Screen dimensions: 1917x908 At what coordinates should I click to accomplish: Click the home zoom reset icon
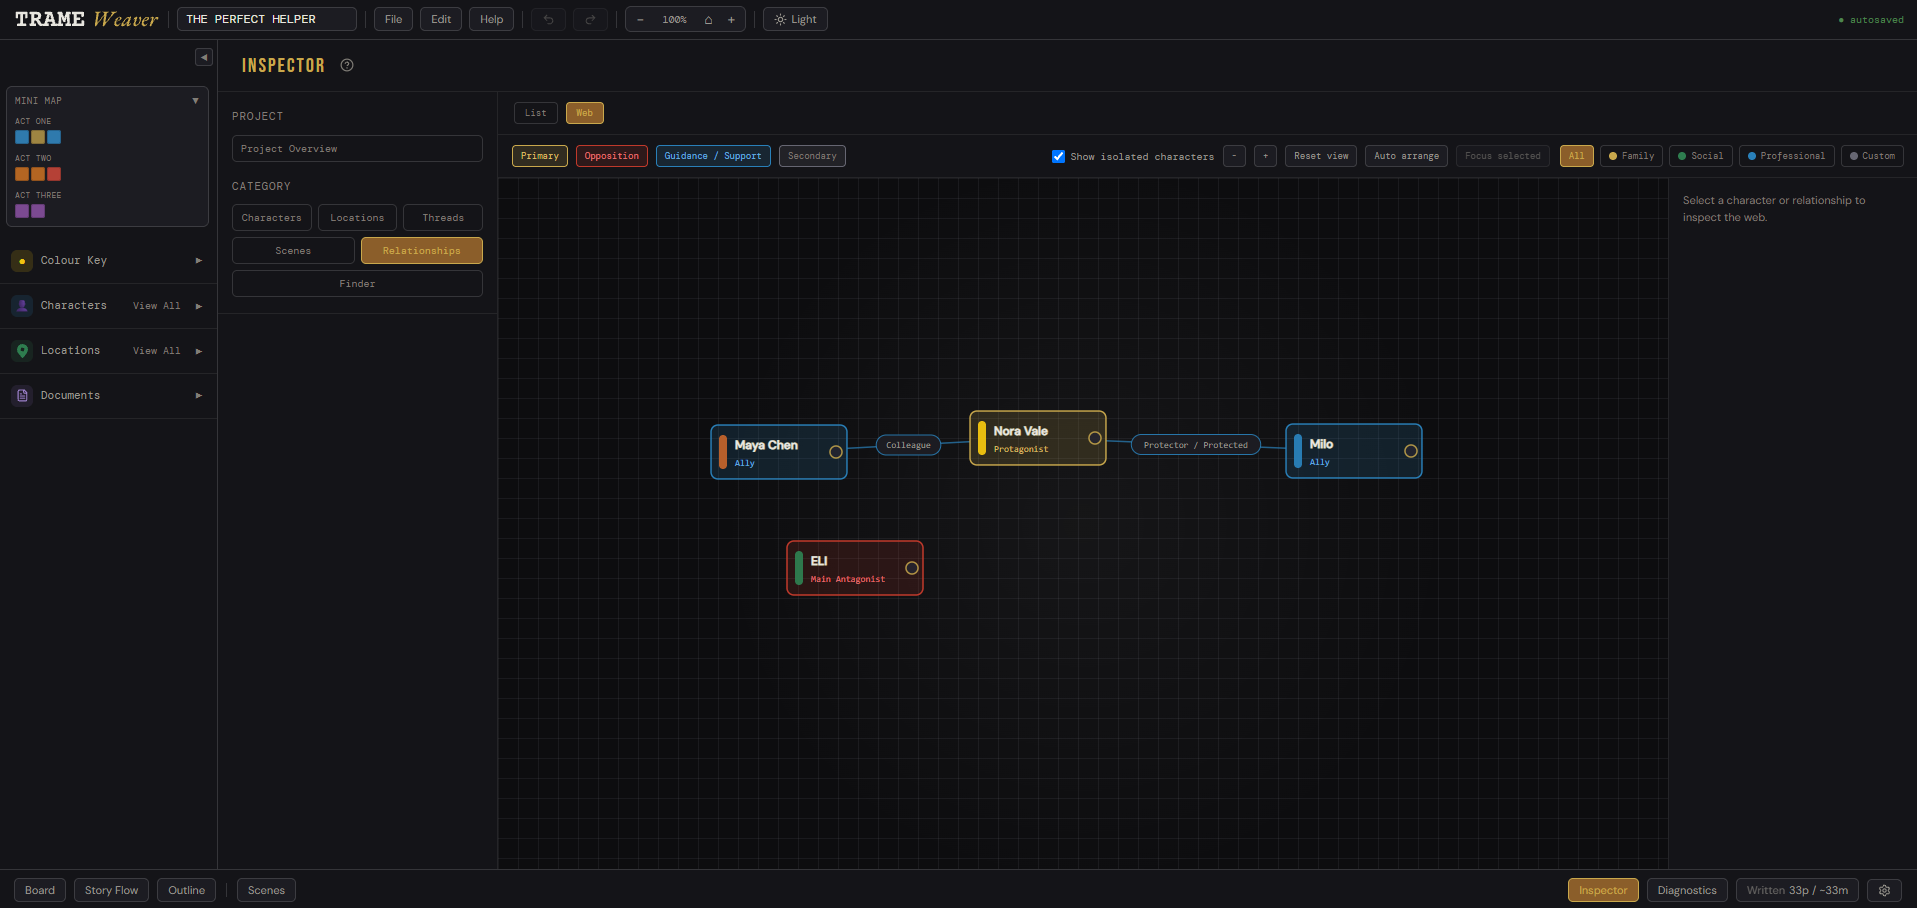(x=708, y=20)
